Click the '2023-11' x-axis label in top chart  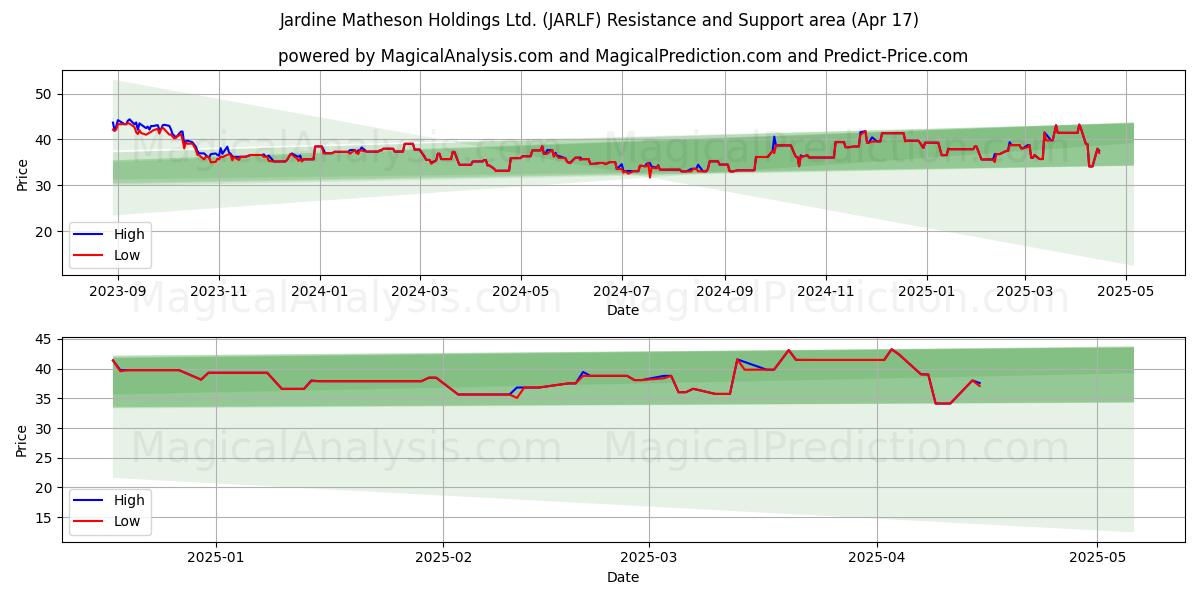219,292
